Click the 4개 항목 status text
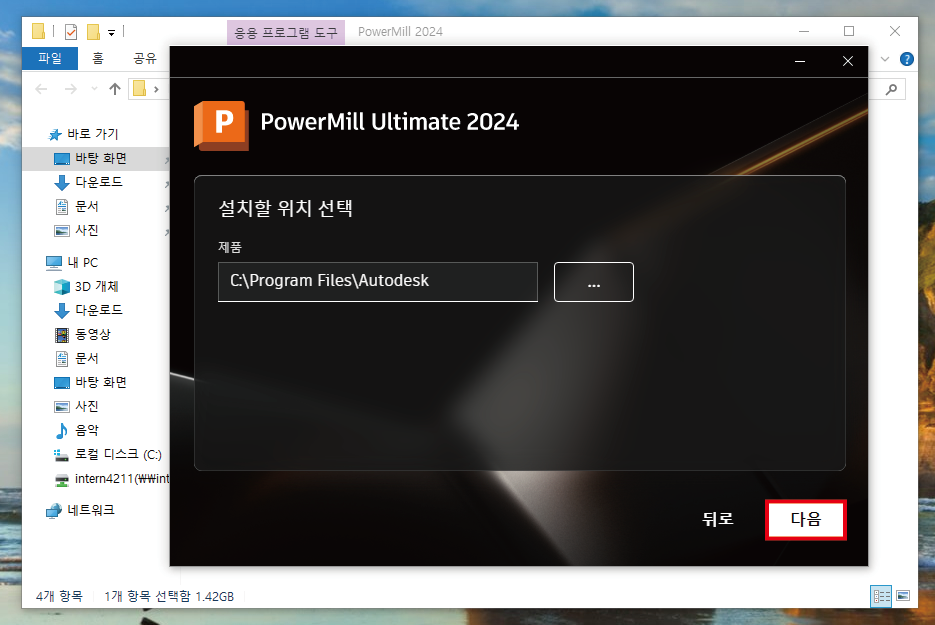Image resolution: width=935 pixels, height=625 pixels. [59, 596]
